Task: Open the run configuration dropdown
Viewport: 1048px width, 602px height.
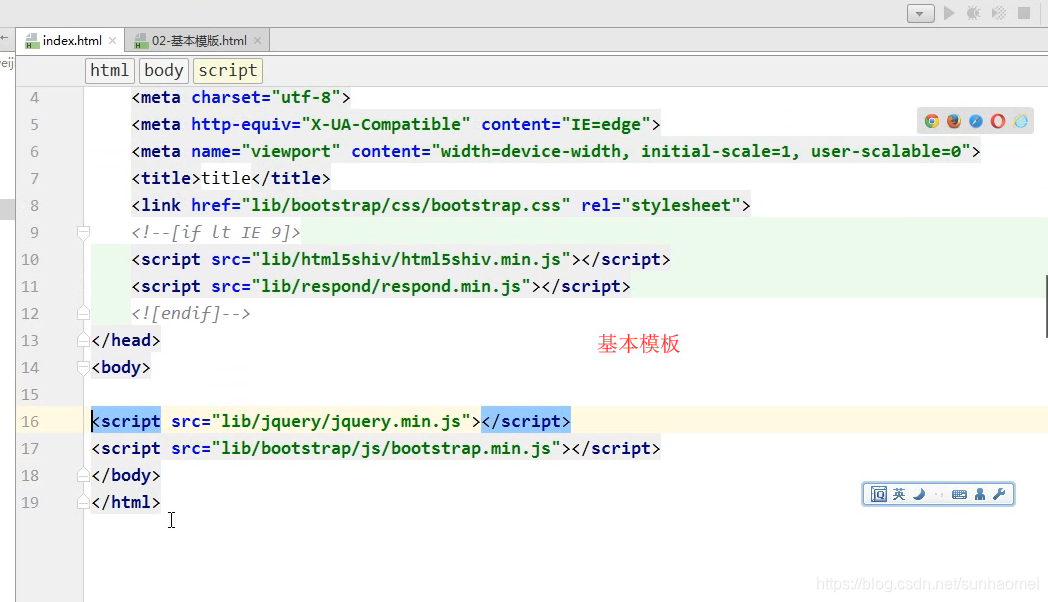Action: [x=920, y=13]
